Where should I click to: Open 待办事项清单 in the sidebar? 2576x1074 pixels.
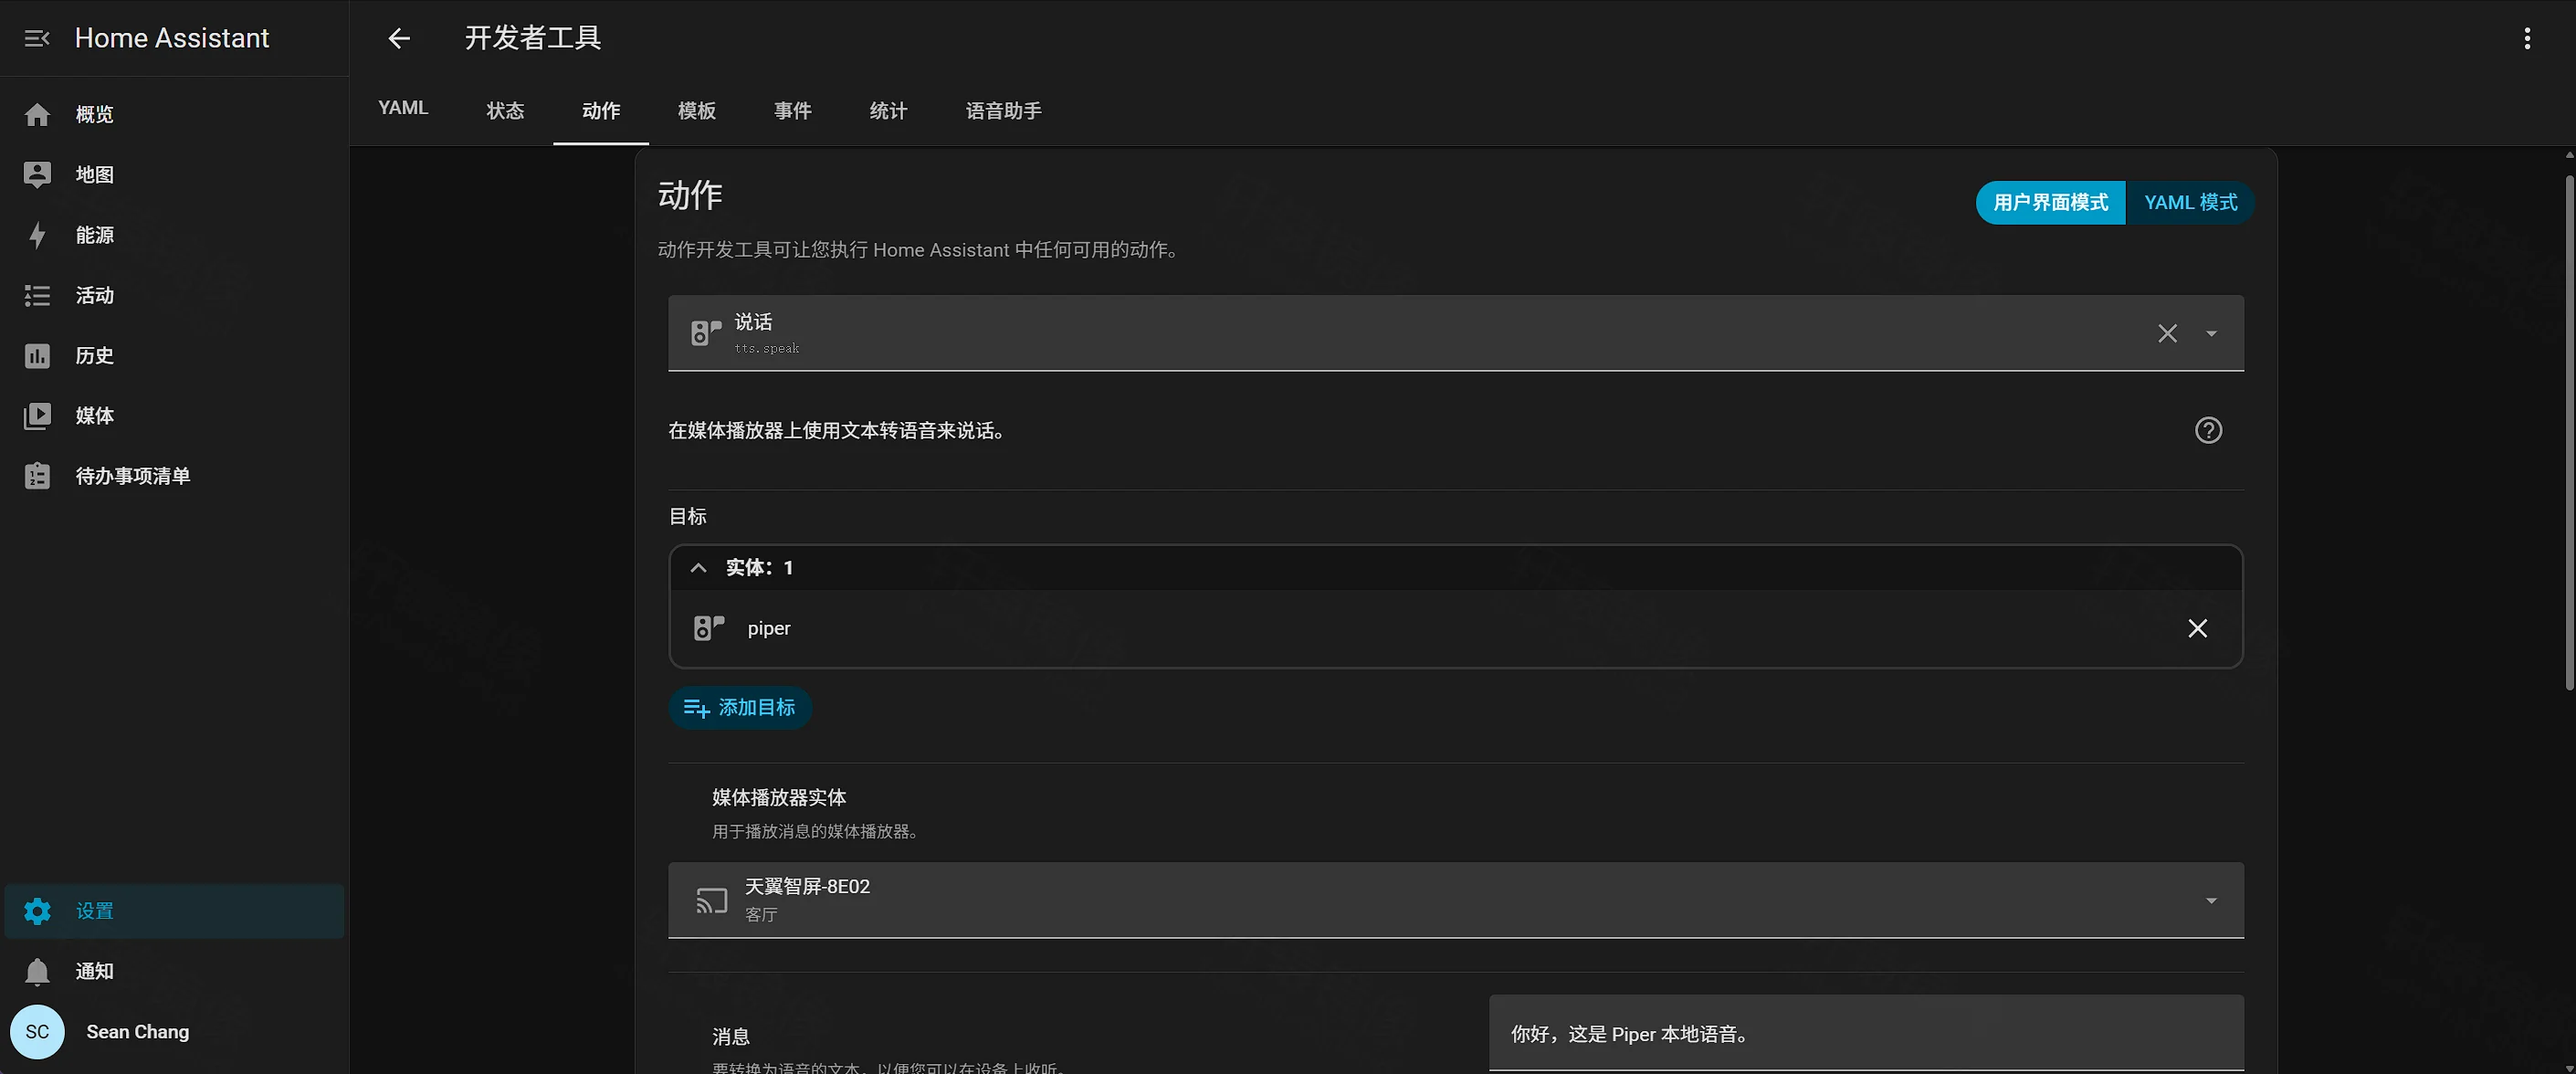(174, 476)
